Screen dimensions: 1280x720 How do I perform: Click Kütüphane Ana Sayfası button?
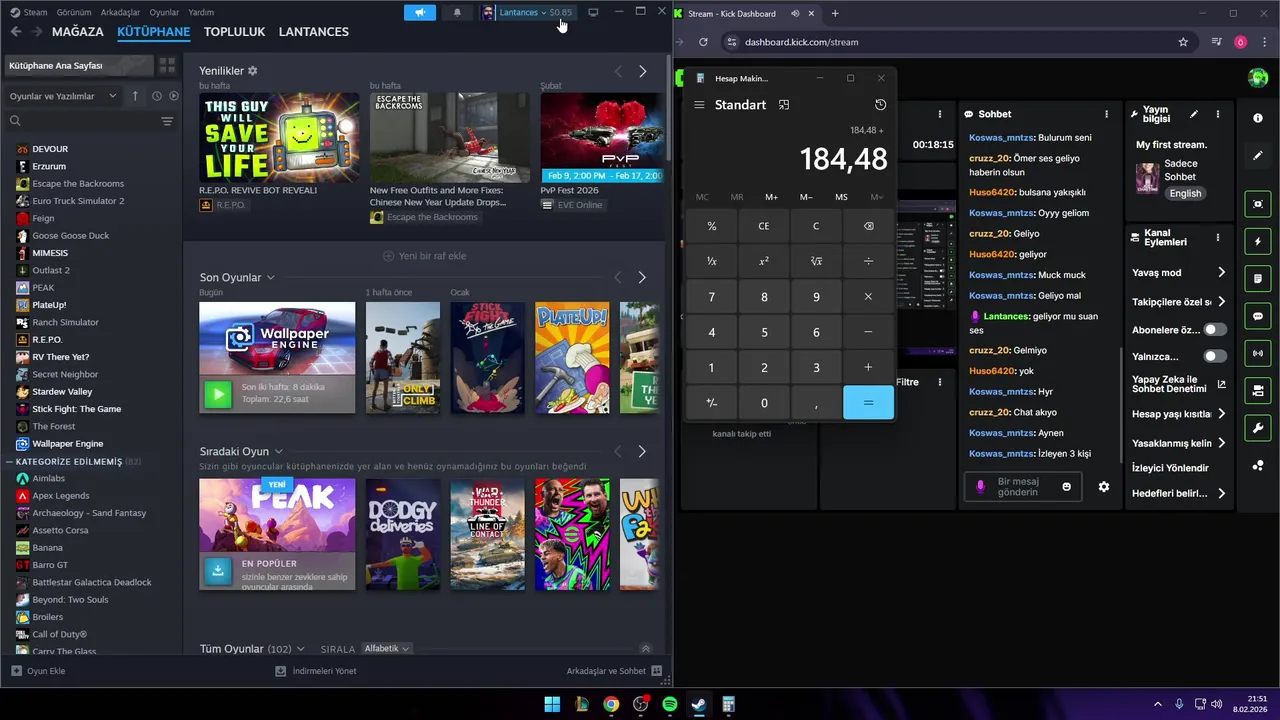[78, 65]
